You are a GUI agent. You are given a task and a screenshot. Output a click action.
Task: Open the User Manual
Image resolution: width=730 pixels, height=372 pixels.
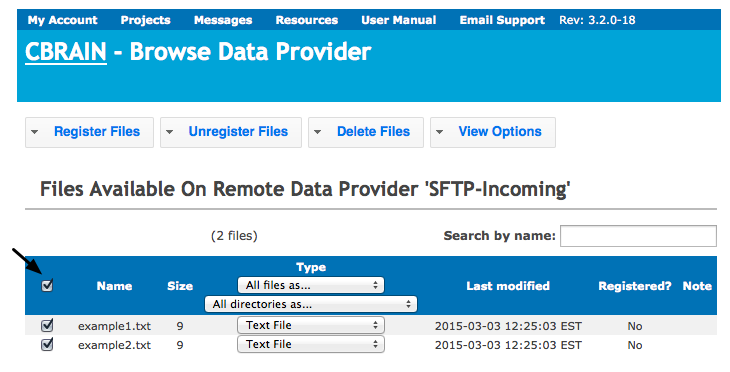click(399, 20)
